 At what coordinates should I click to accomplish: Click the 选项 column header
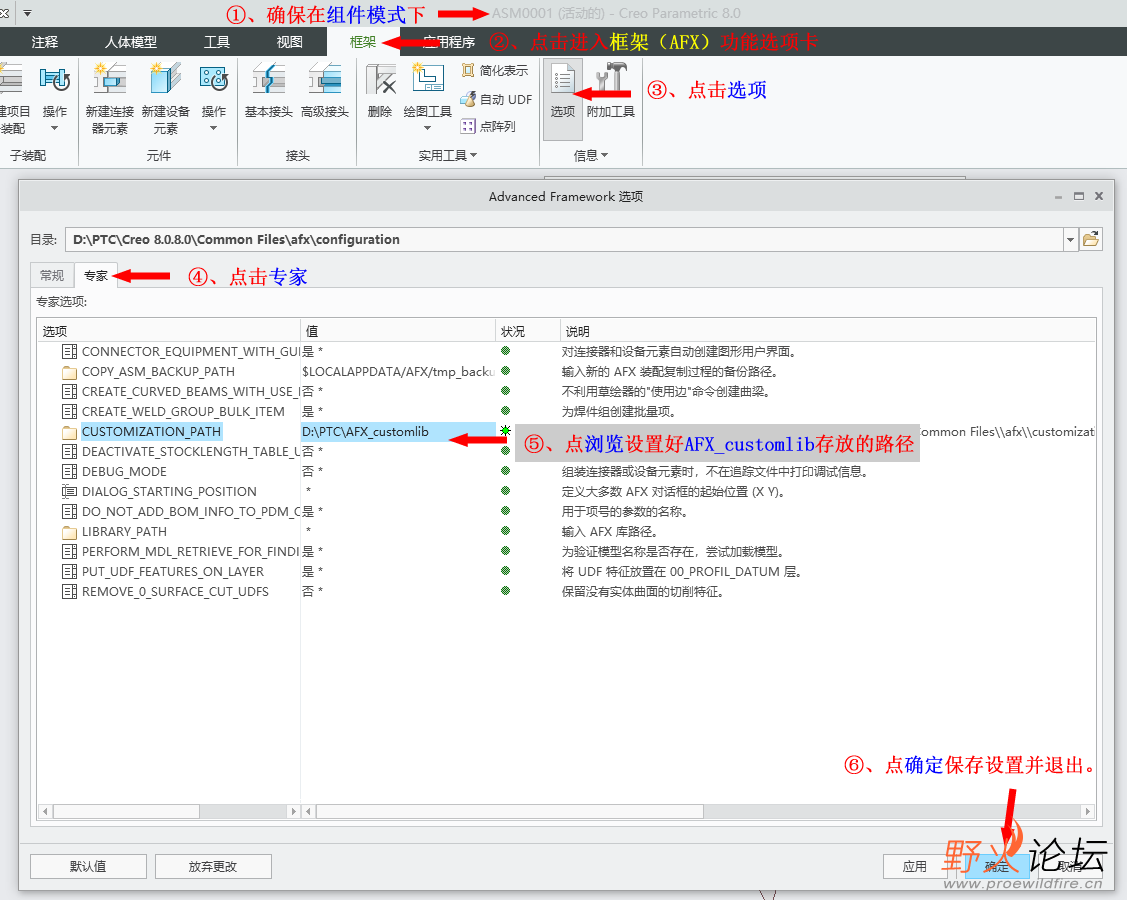(169, 331)
